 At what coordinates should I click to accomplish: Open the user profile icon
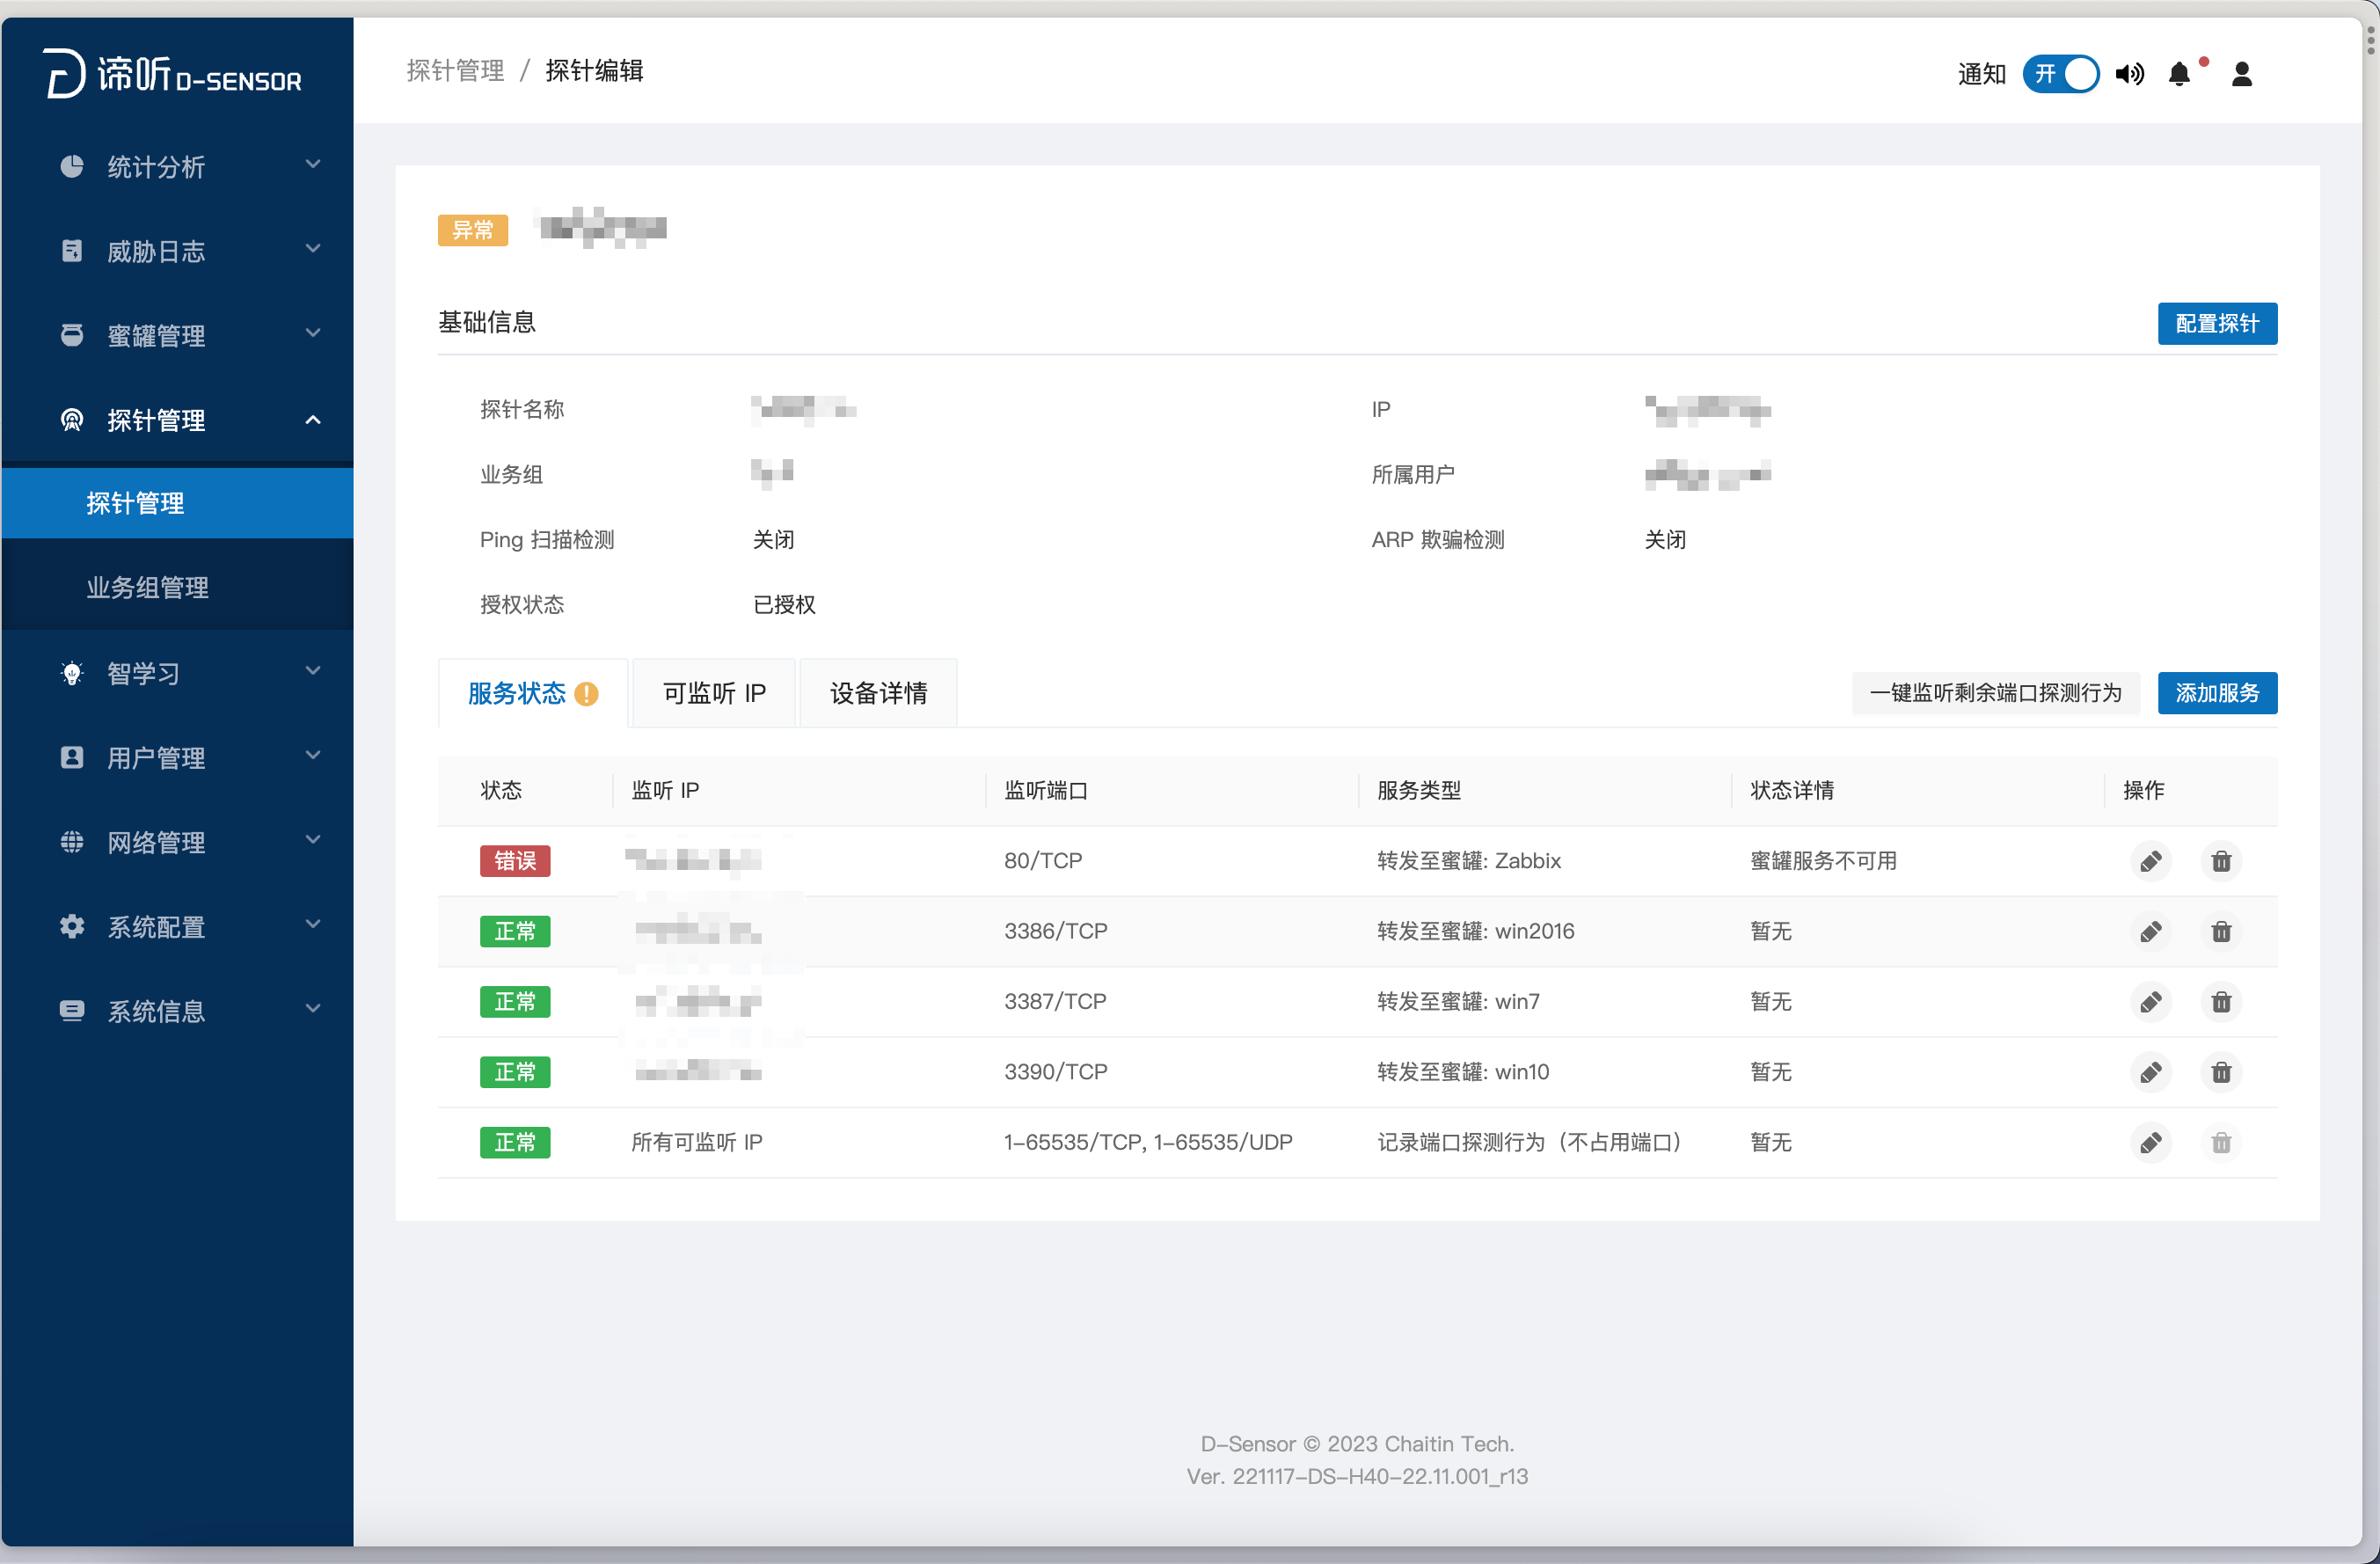coord(2241,74)
